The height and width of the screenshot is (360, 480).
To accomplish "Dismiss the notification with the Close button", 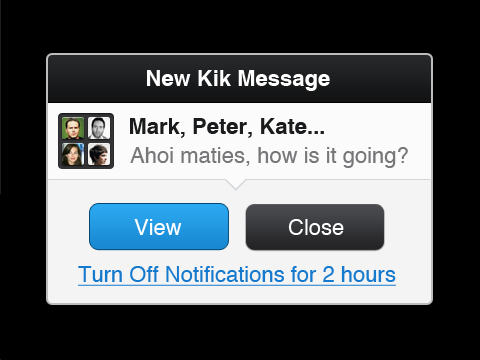I will (x=315, y=227).
